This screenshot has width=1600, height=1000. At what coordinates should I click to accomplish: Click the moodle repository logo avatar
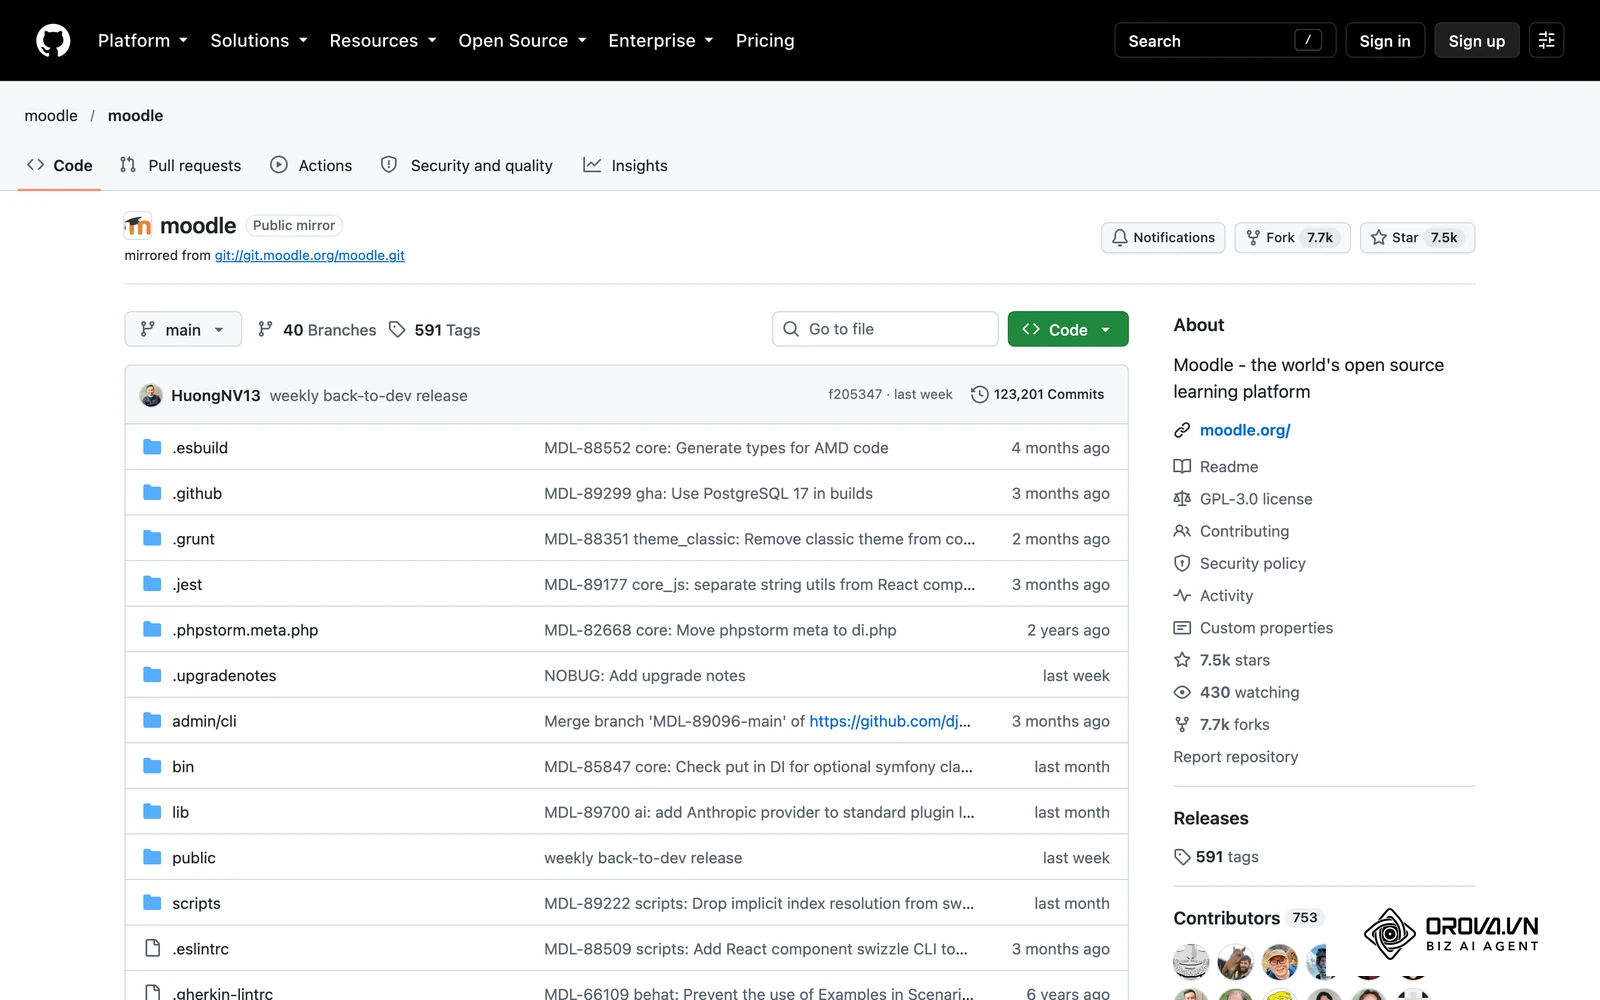pyautogui.click(x=138, y=226)
